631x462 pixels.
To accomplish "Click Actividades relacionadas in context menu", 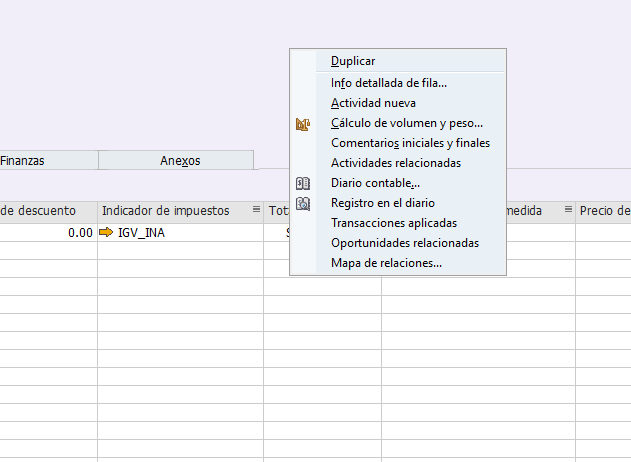I will (x=395, y=163).
